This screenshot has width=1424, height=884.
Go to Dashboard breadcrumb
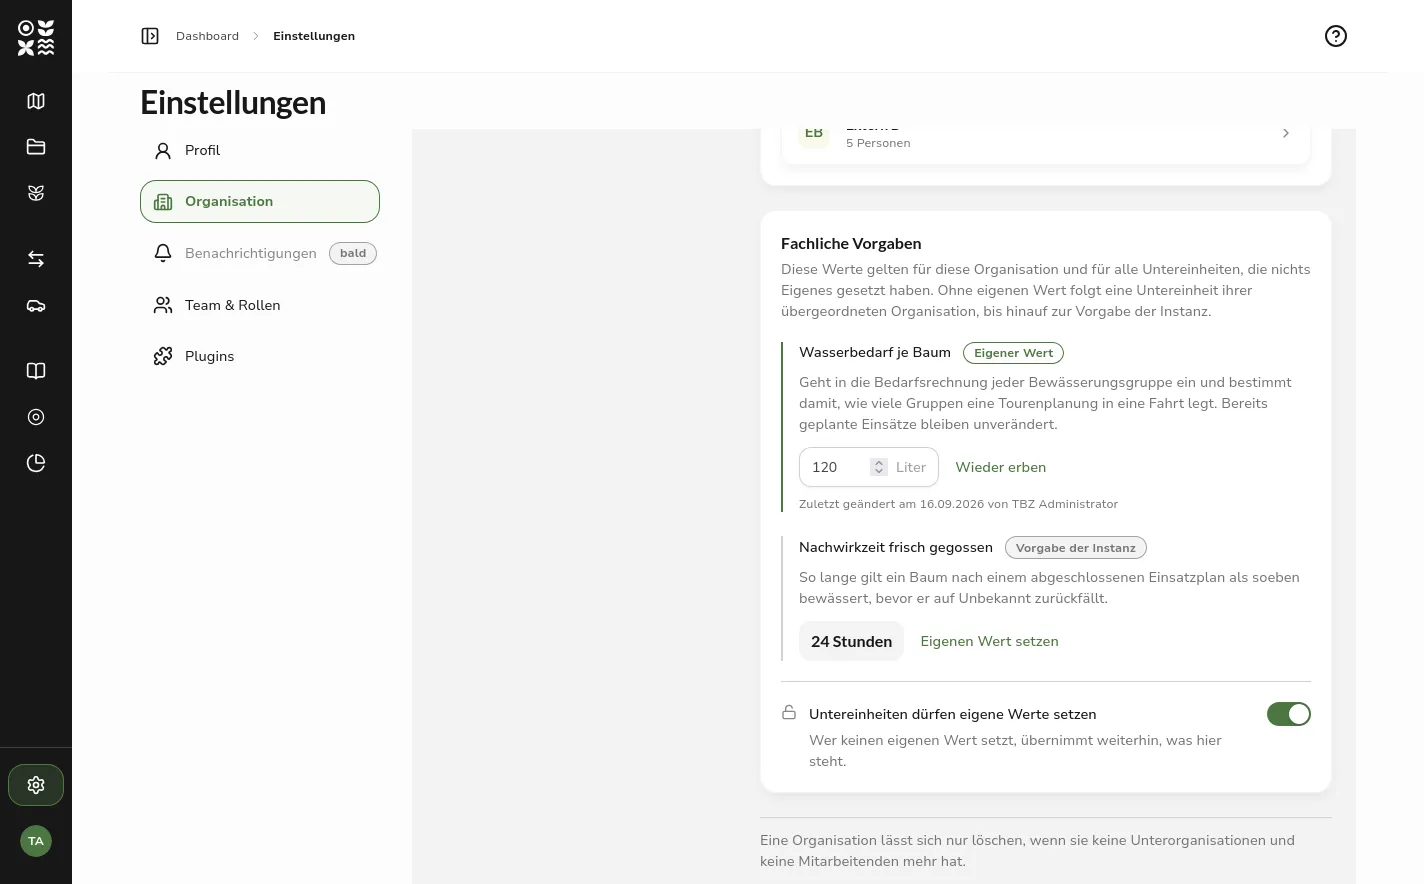click(x=207, y=36)
